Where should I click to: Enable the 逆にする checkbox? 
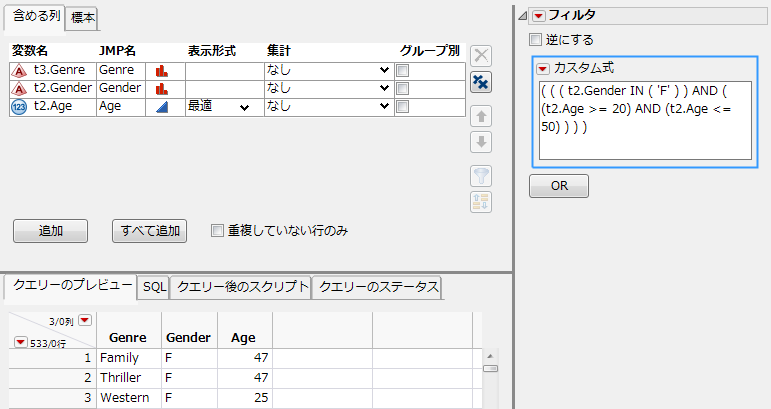point(535,39)
